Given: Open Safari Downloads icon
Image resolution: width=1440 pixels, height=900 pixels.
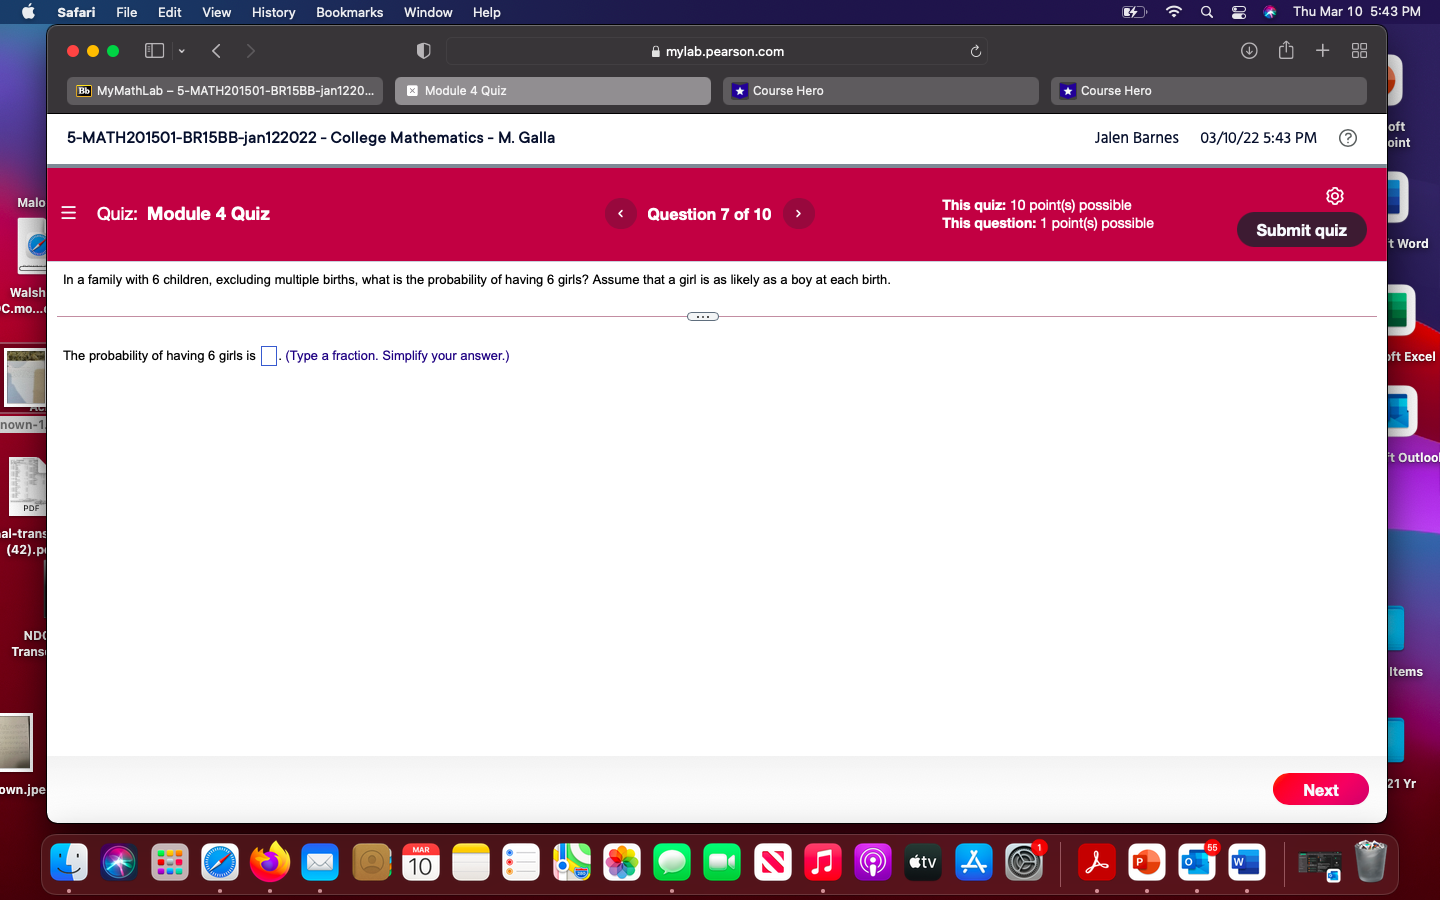Looking at the screenshot, I should tap(1249, 50).
